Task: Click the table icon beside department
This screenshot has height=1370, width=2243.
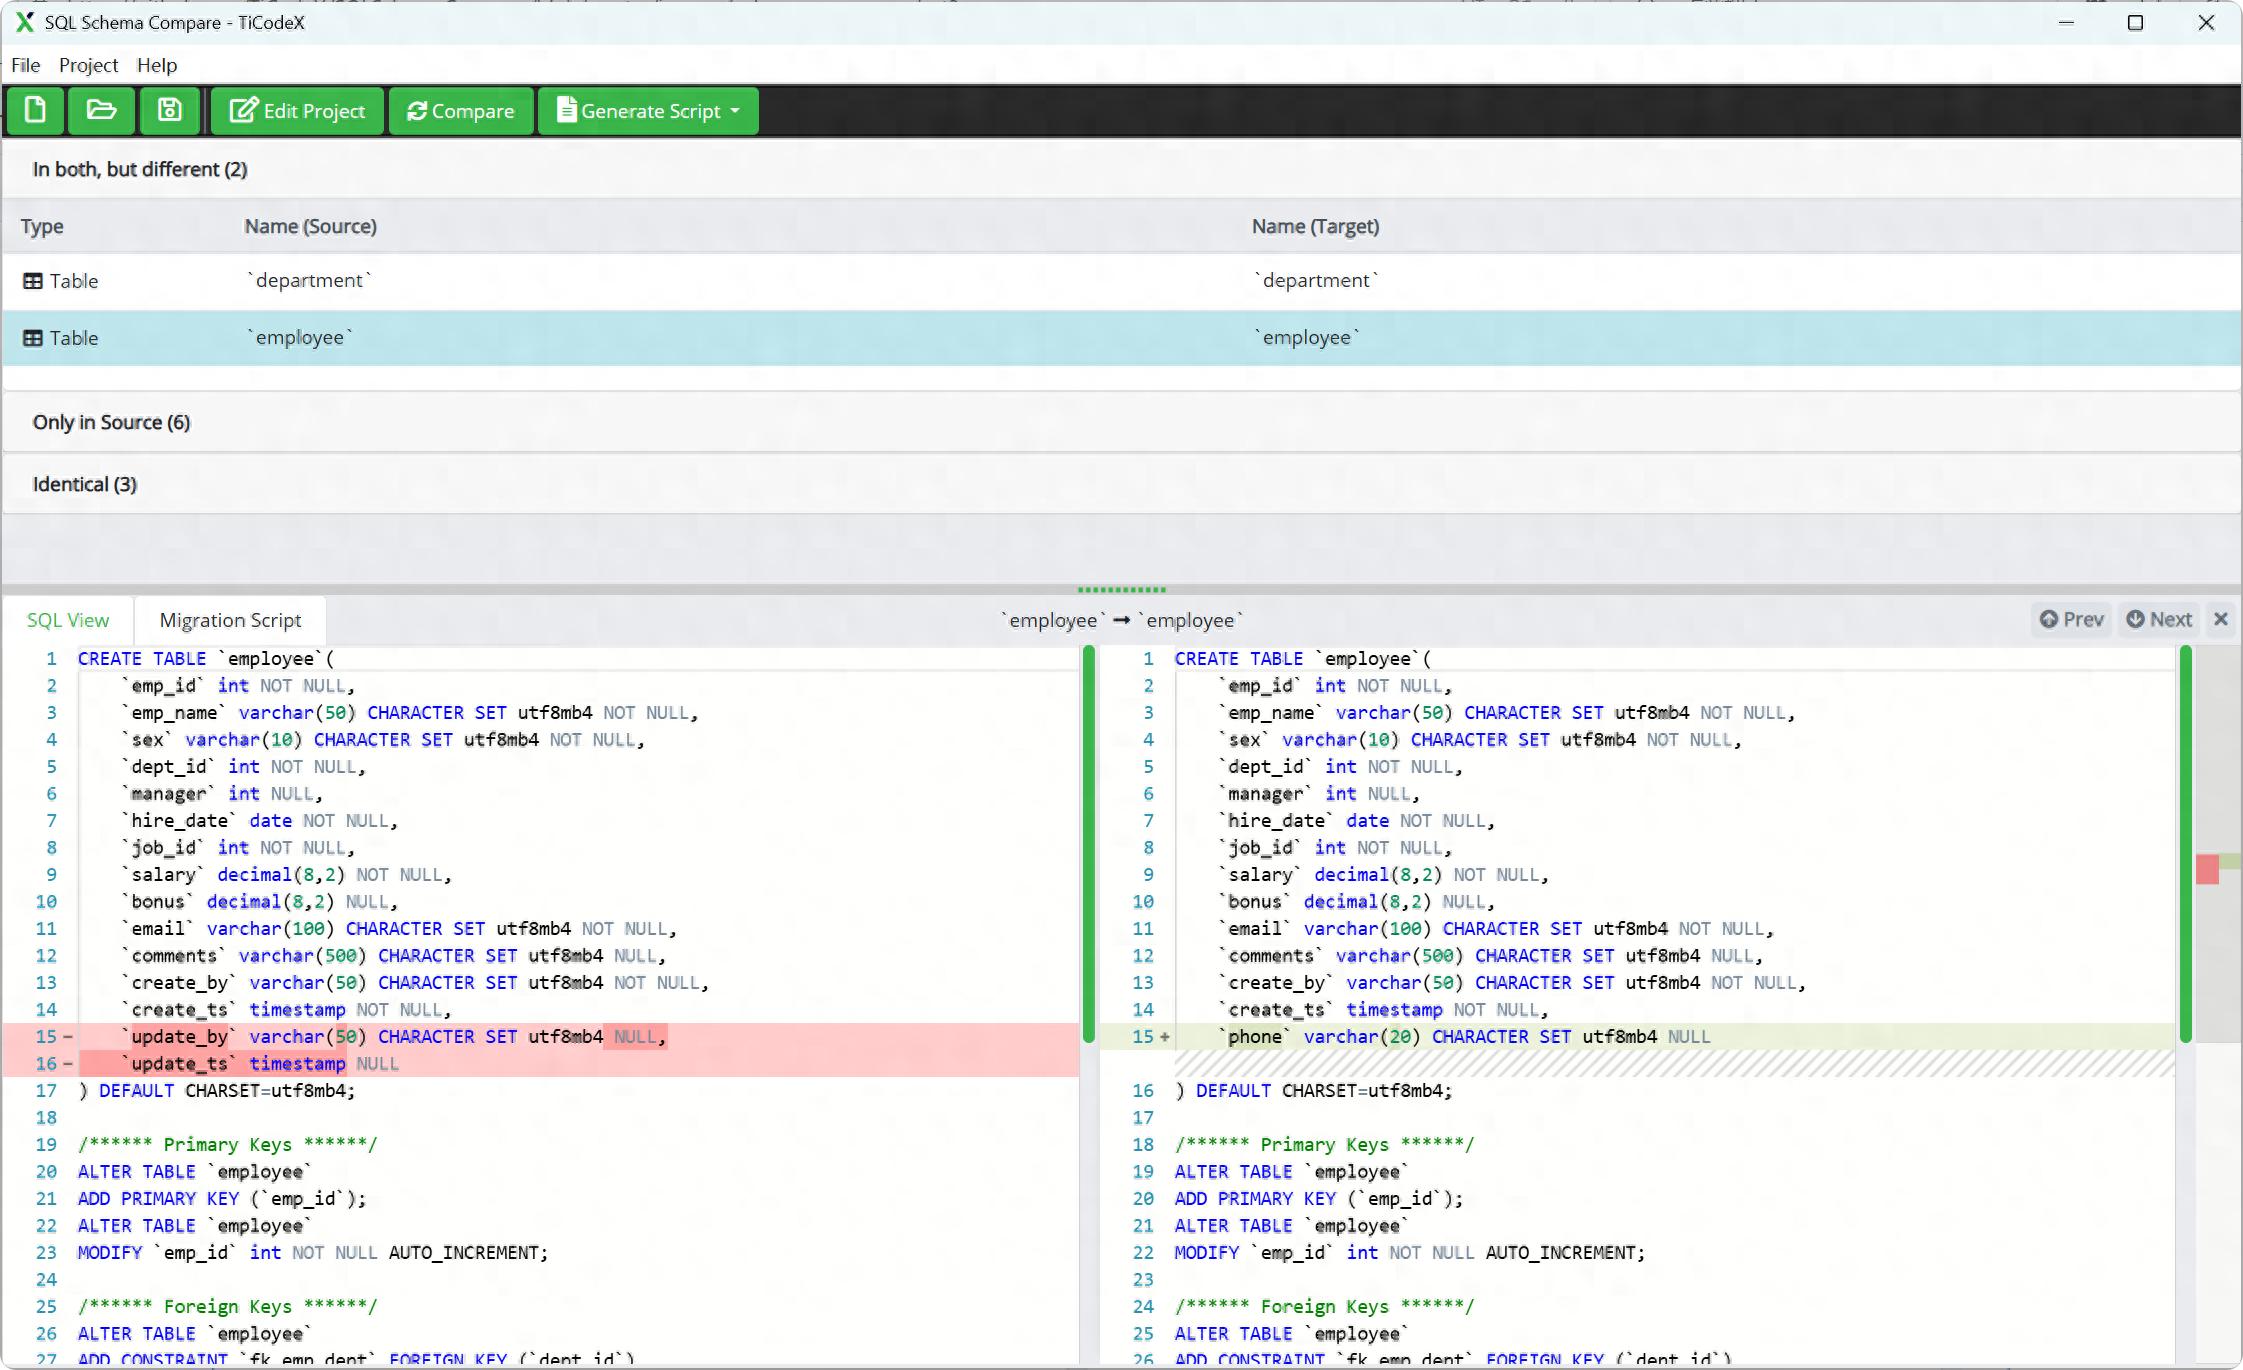Action: click(35, 280)
